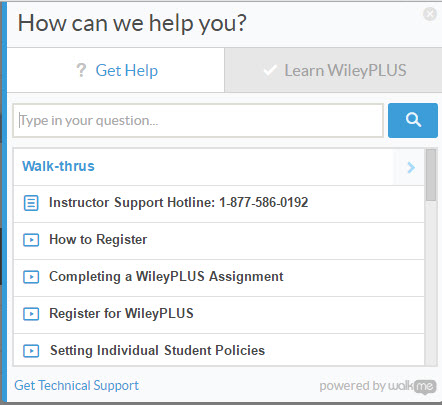Click the checkmark icon on Learn WileyPLUS tab

coord(270,70)
